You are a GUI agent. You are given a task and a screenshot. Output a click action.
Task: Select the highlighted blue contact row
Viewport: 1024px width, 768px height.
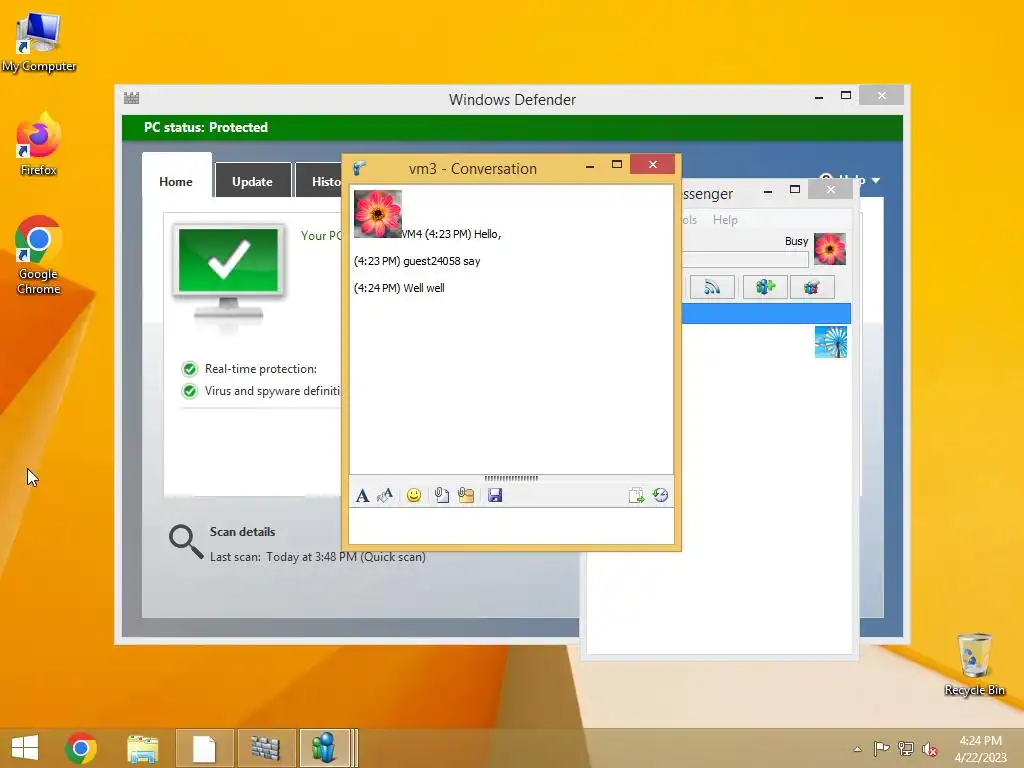[766, 313]
